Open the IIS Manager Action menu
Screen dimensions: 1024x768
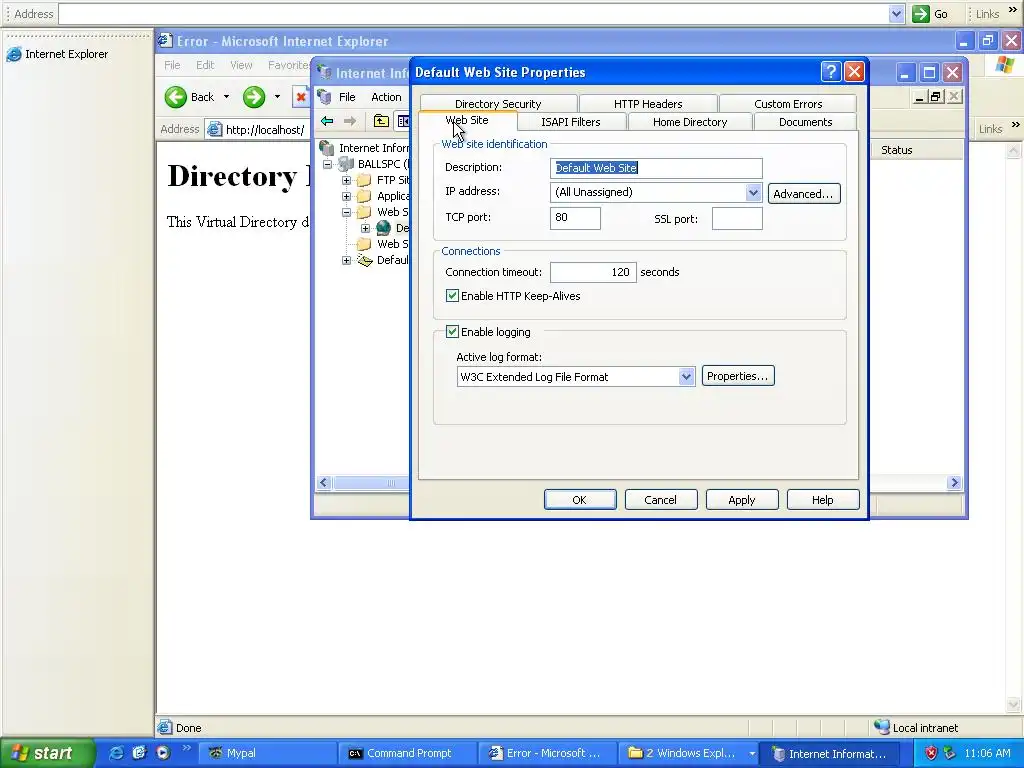[x=386, y=97]
